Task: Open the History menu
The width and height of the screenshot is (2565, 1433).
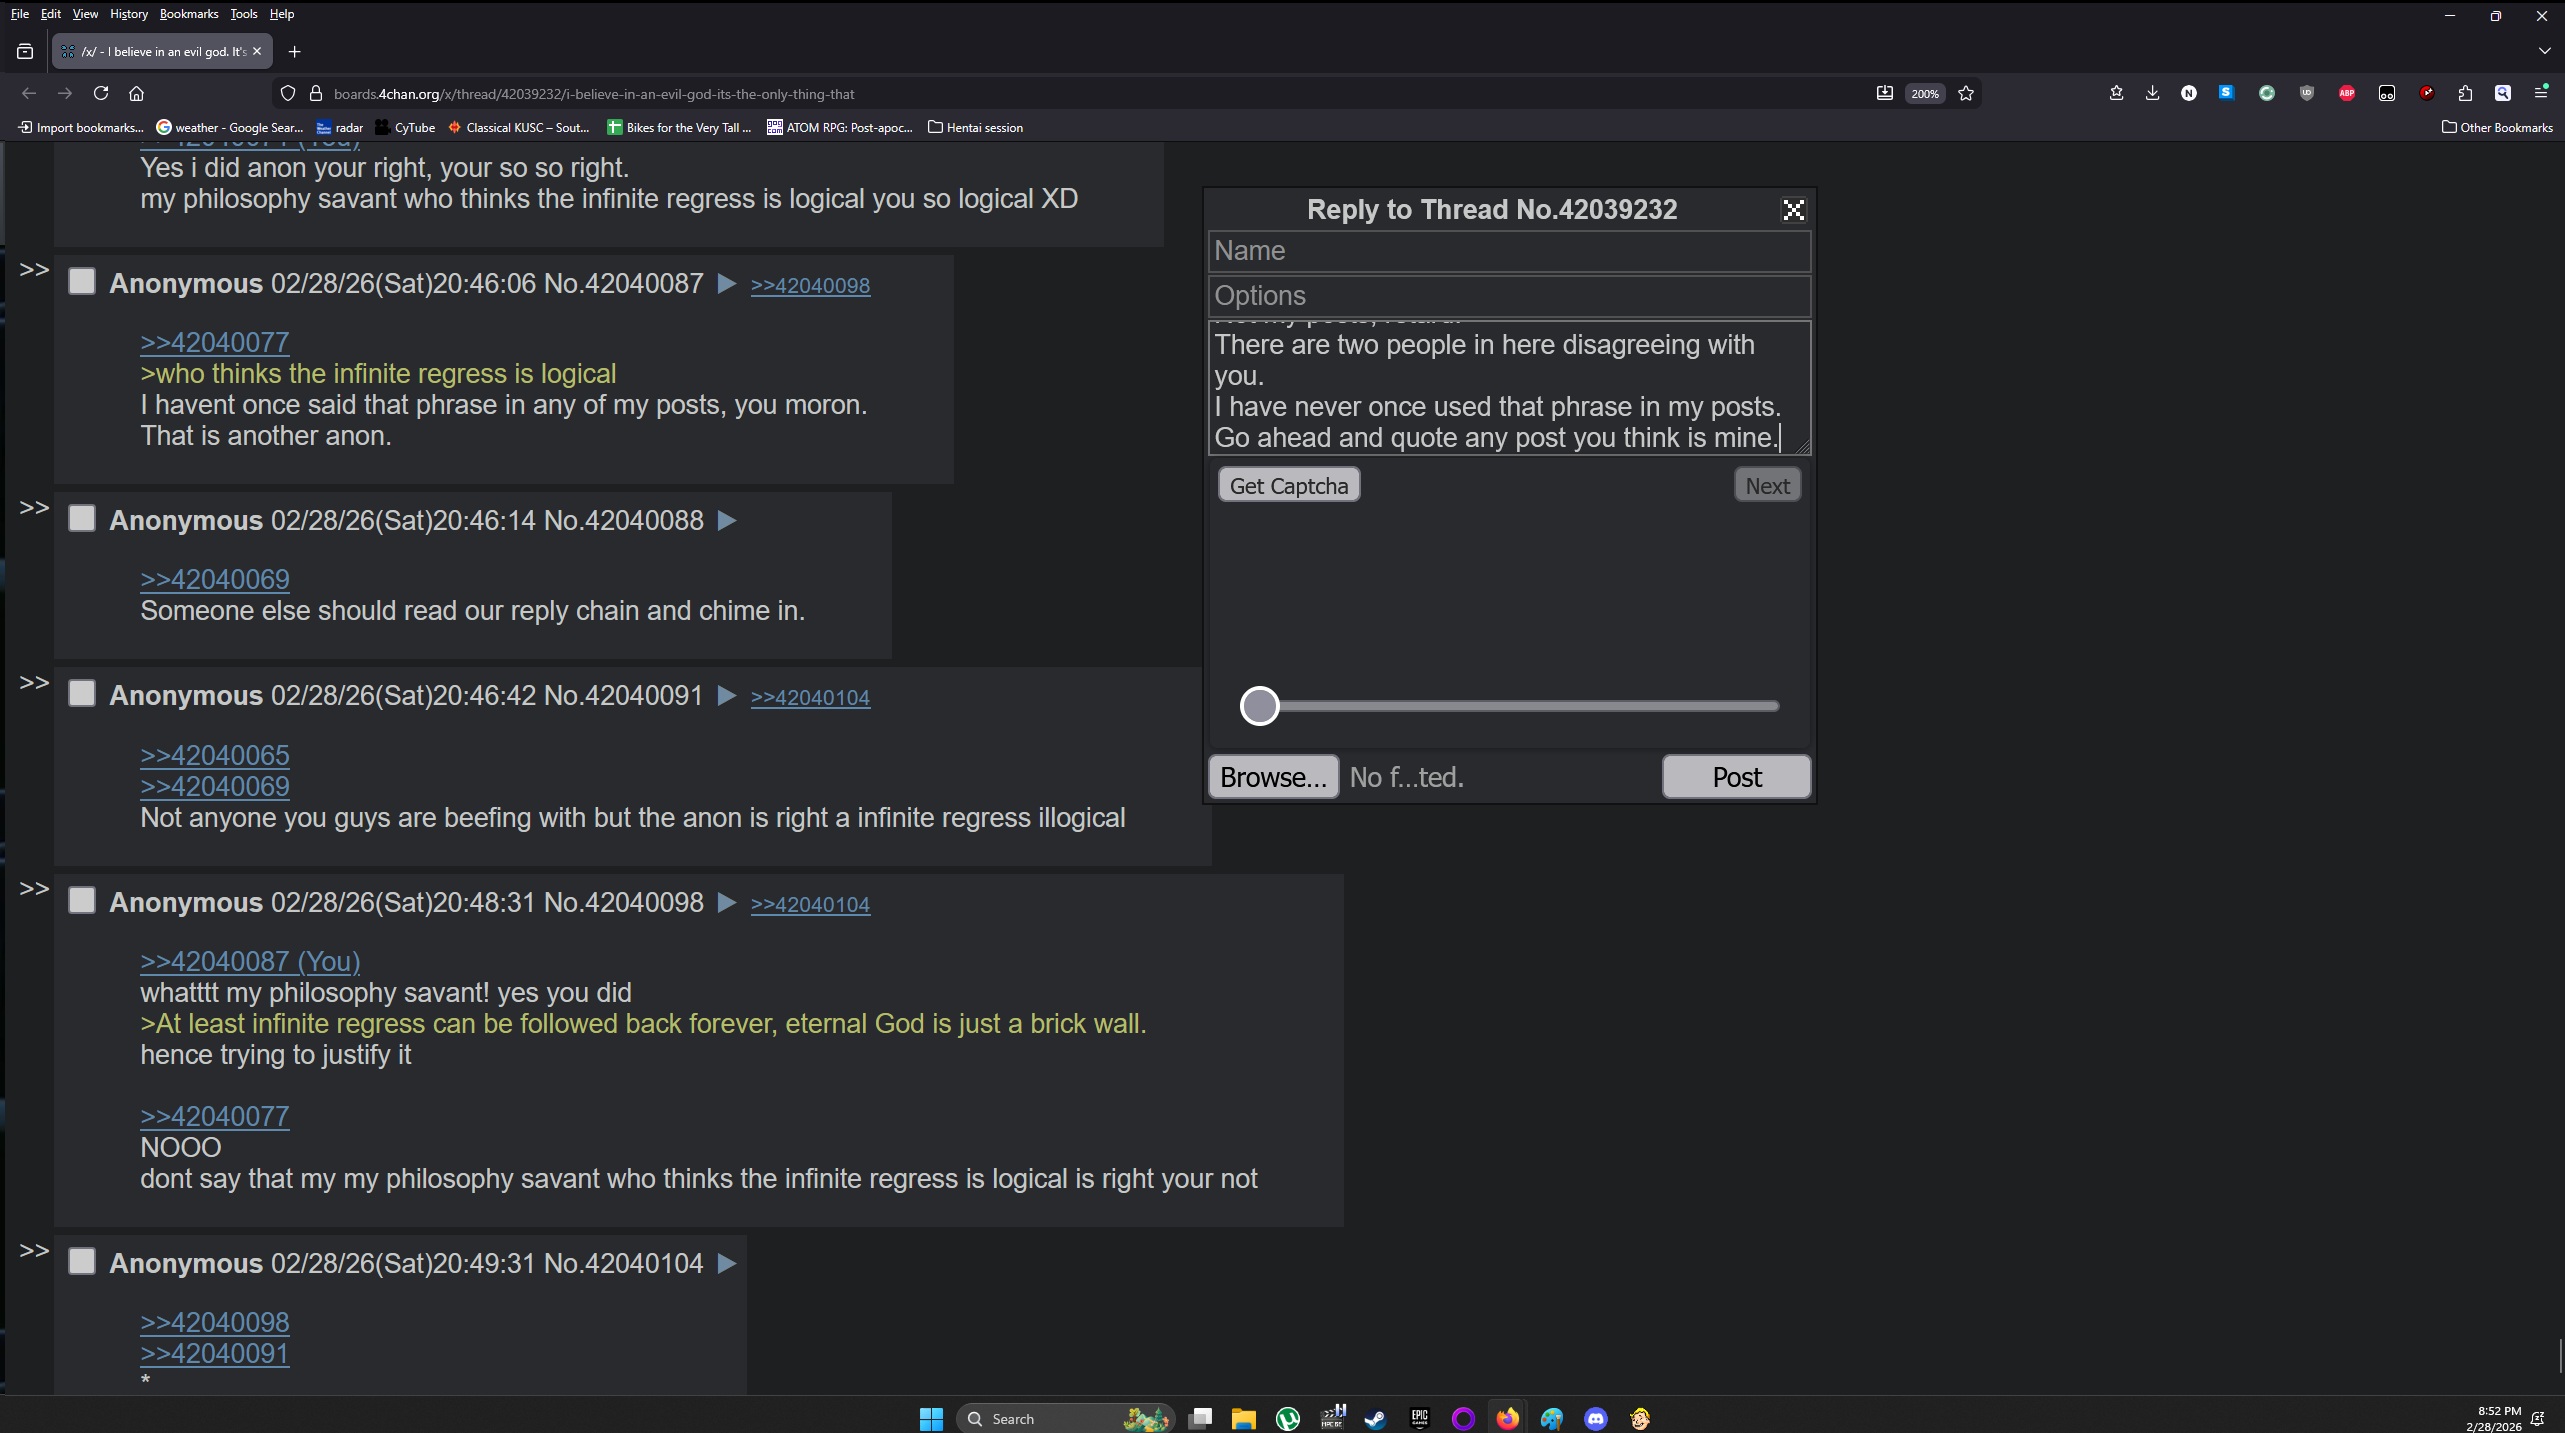Action: pyautogui.click(x=128, y=14)
